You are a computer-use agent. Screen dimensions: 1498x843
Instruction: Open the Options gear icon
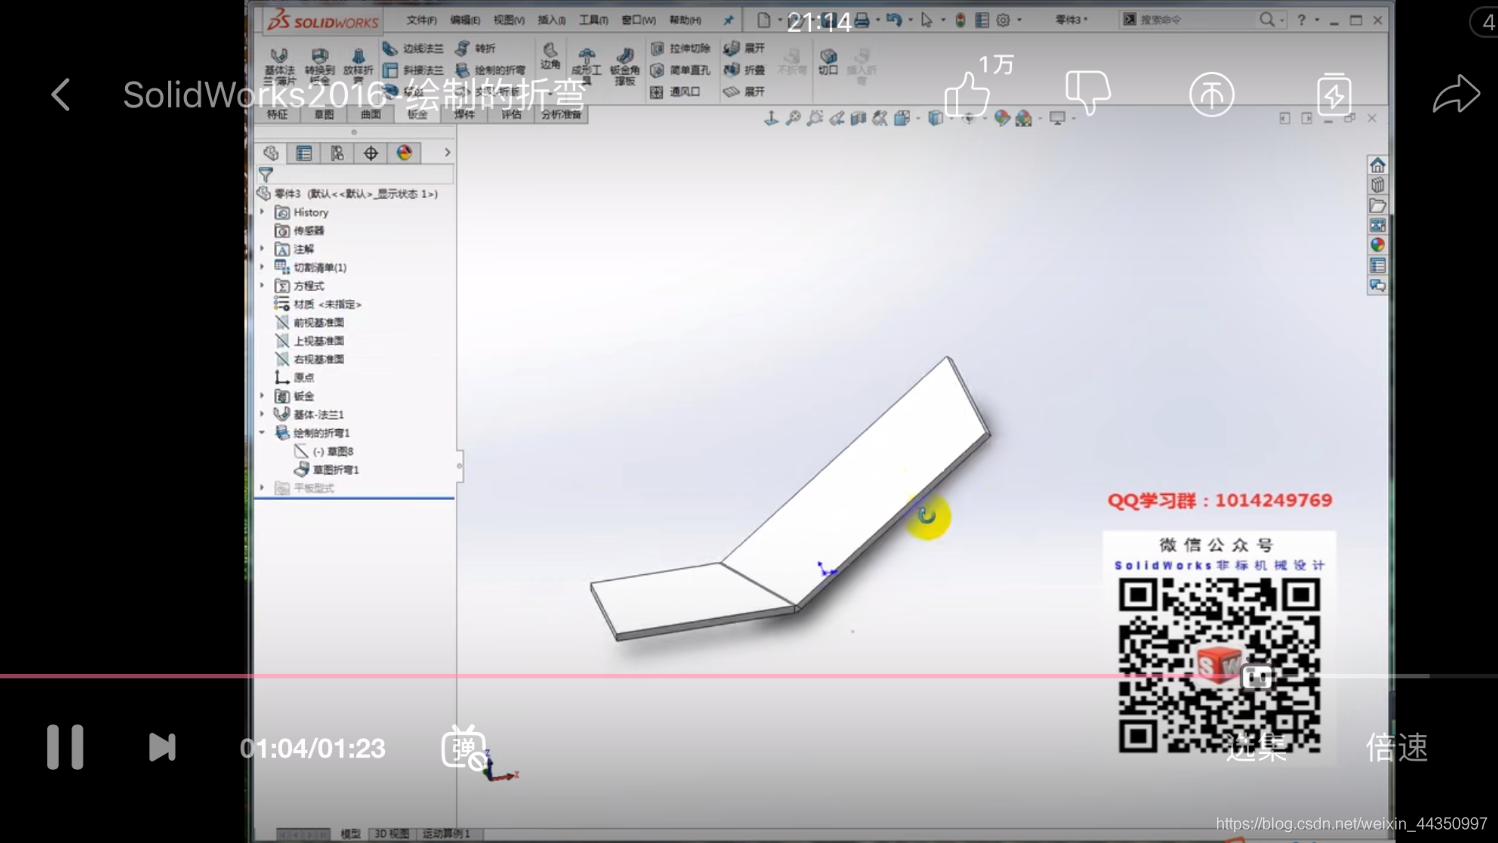tap(1003, 20)
